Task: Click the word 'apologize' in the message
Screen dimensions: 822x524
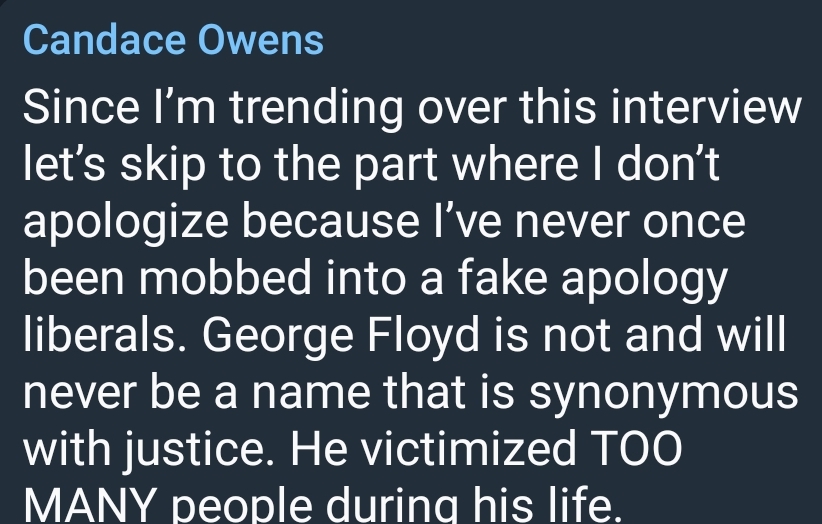Action: click(126, 224)
